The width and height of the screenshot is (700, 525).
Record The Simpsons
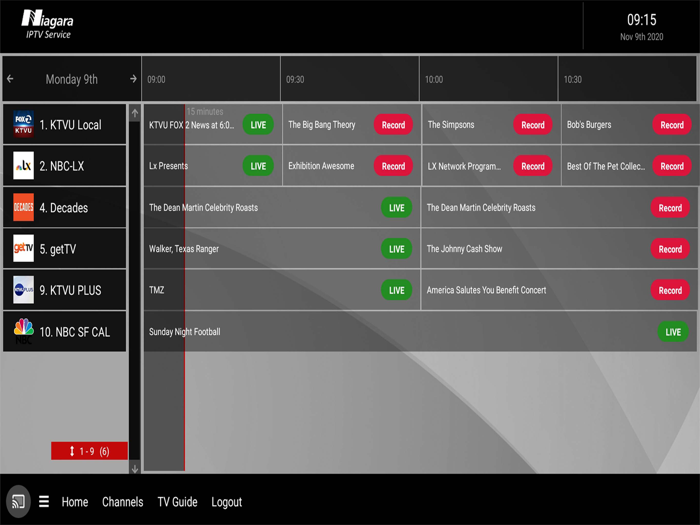click(533, 125)
